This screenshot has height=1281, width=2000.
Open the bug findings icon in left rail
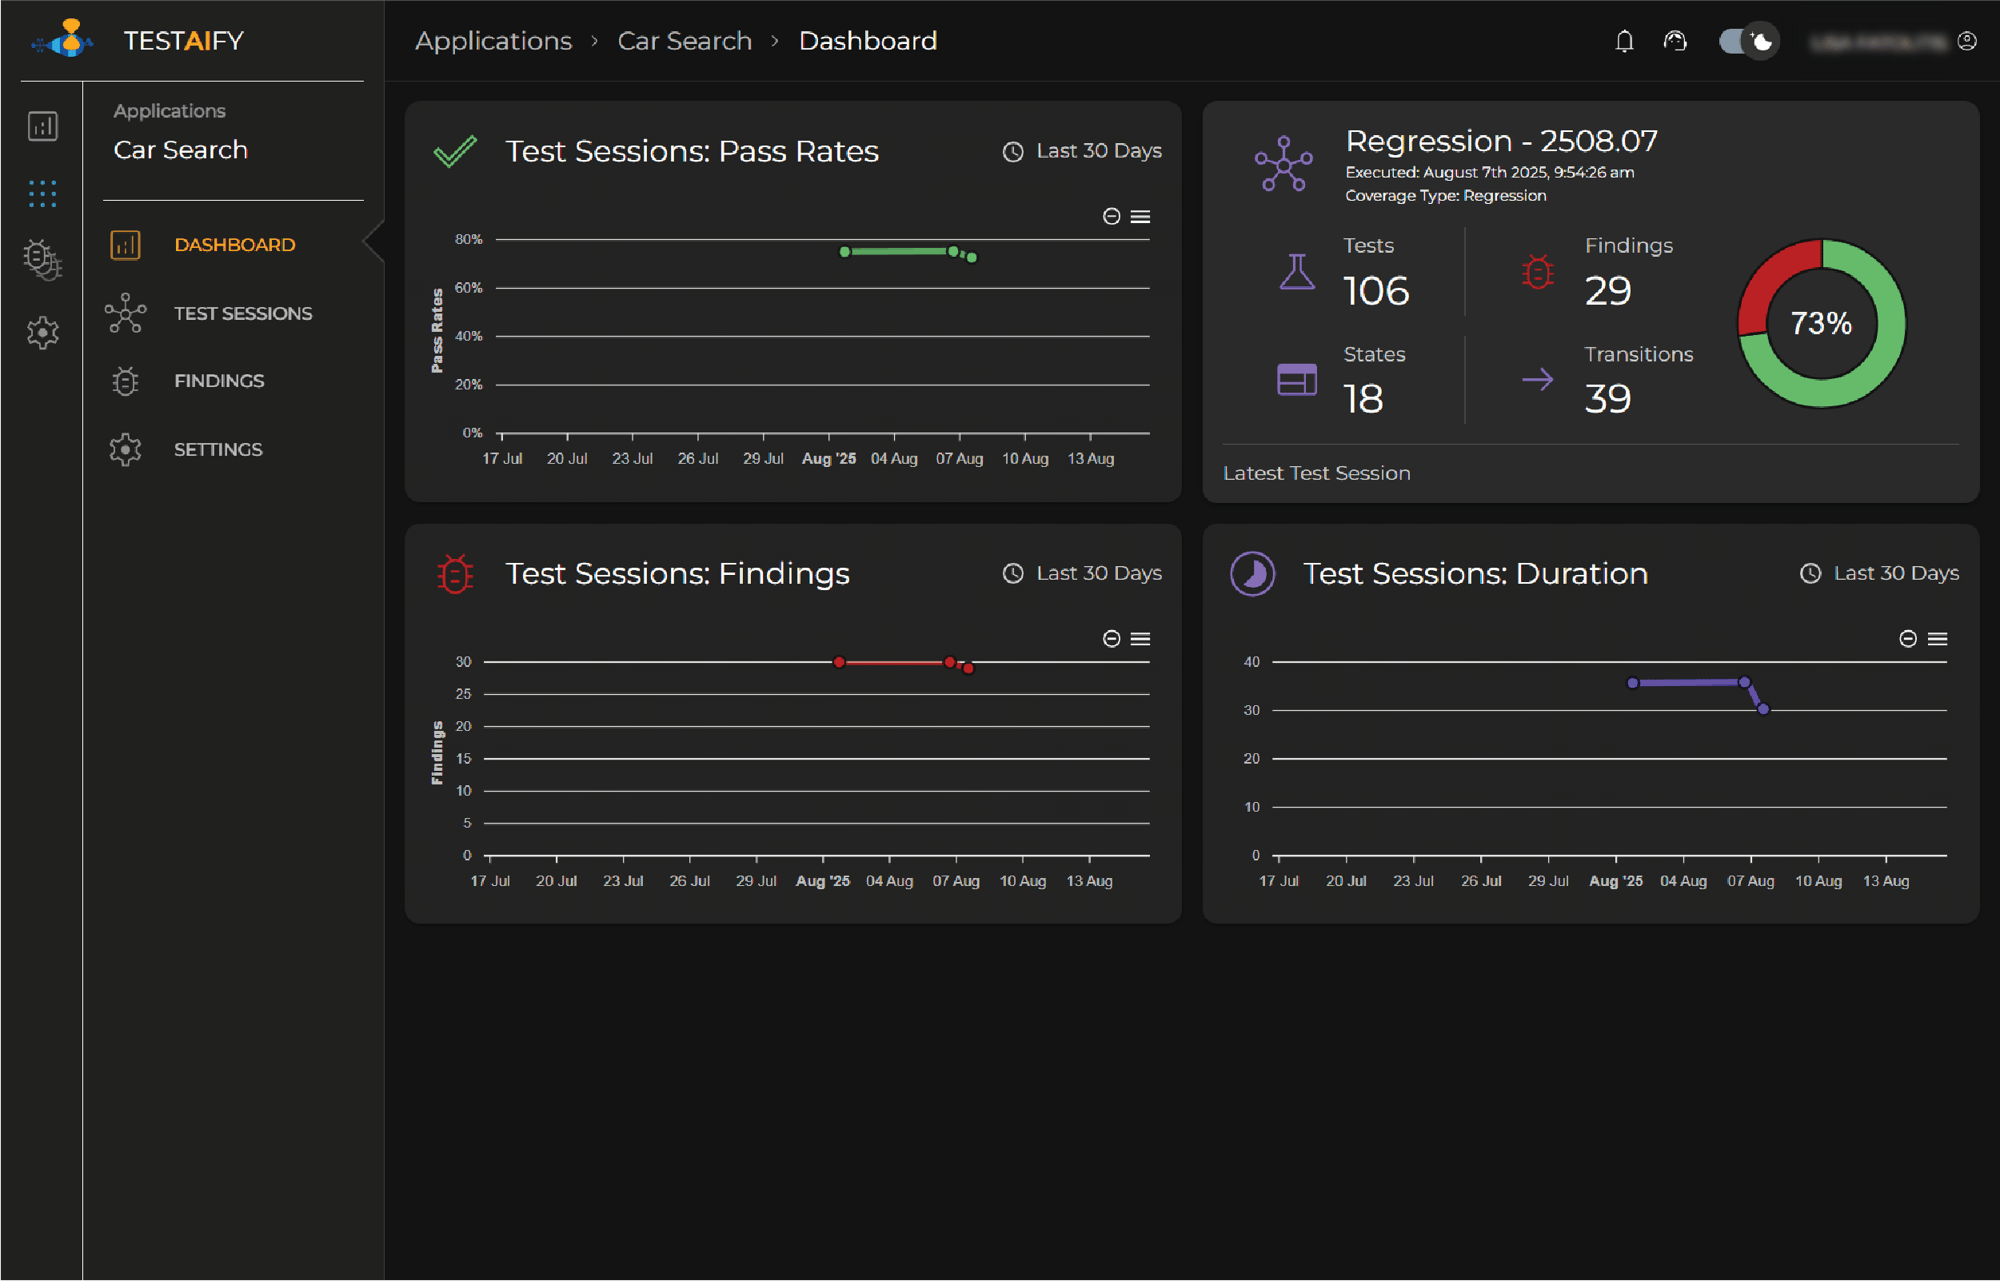pyautogui.click(x=42, y=260)
